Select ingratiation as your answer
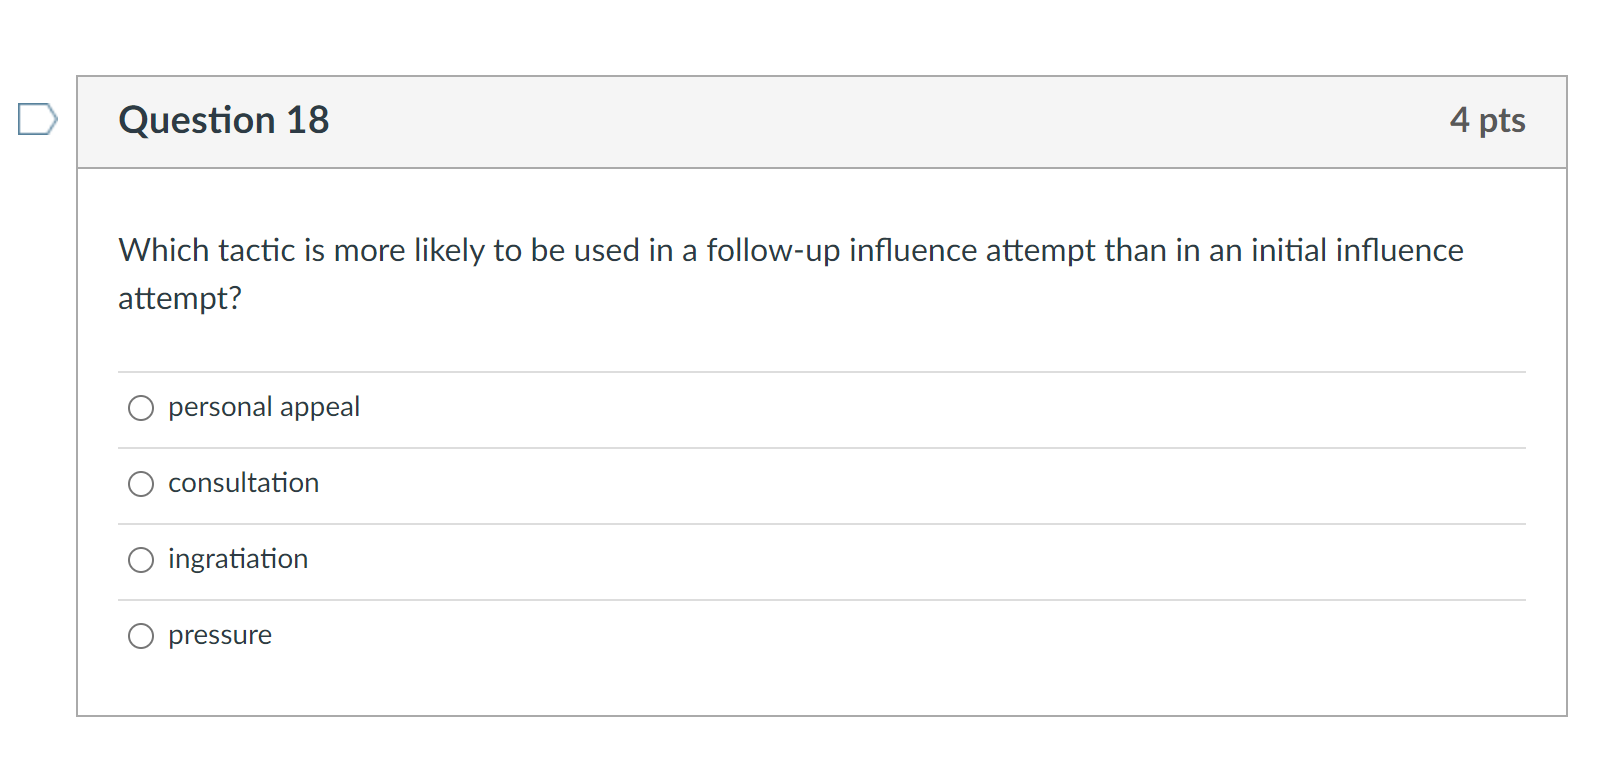 [x=141, y=560]
